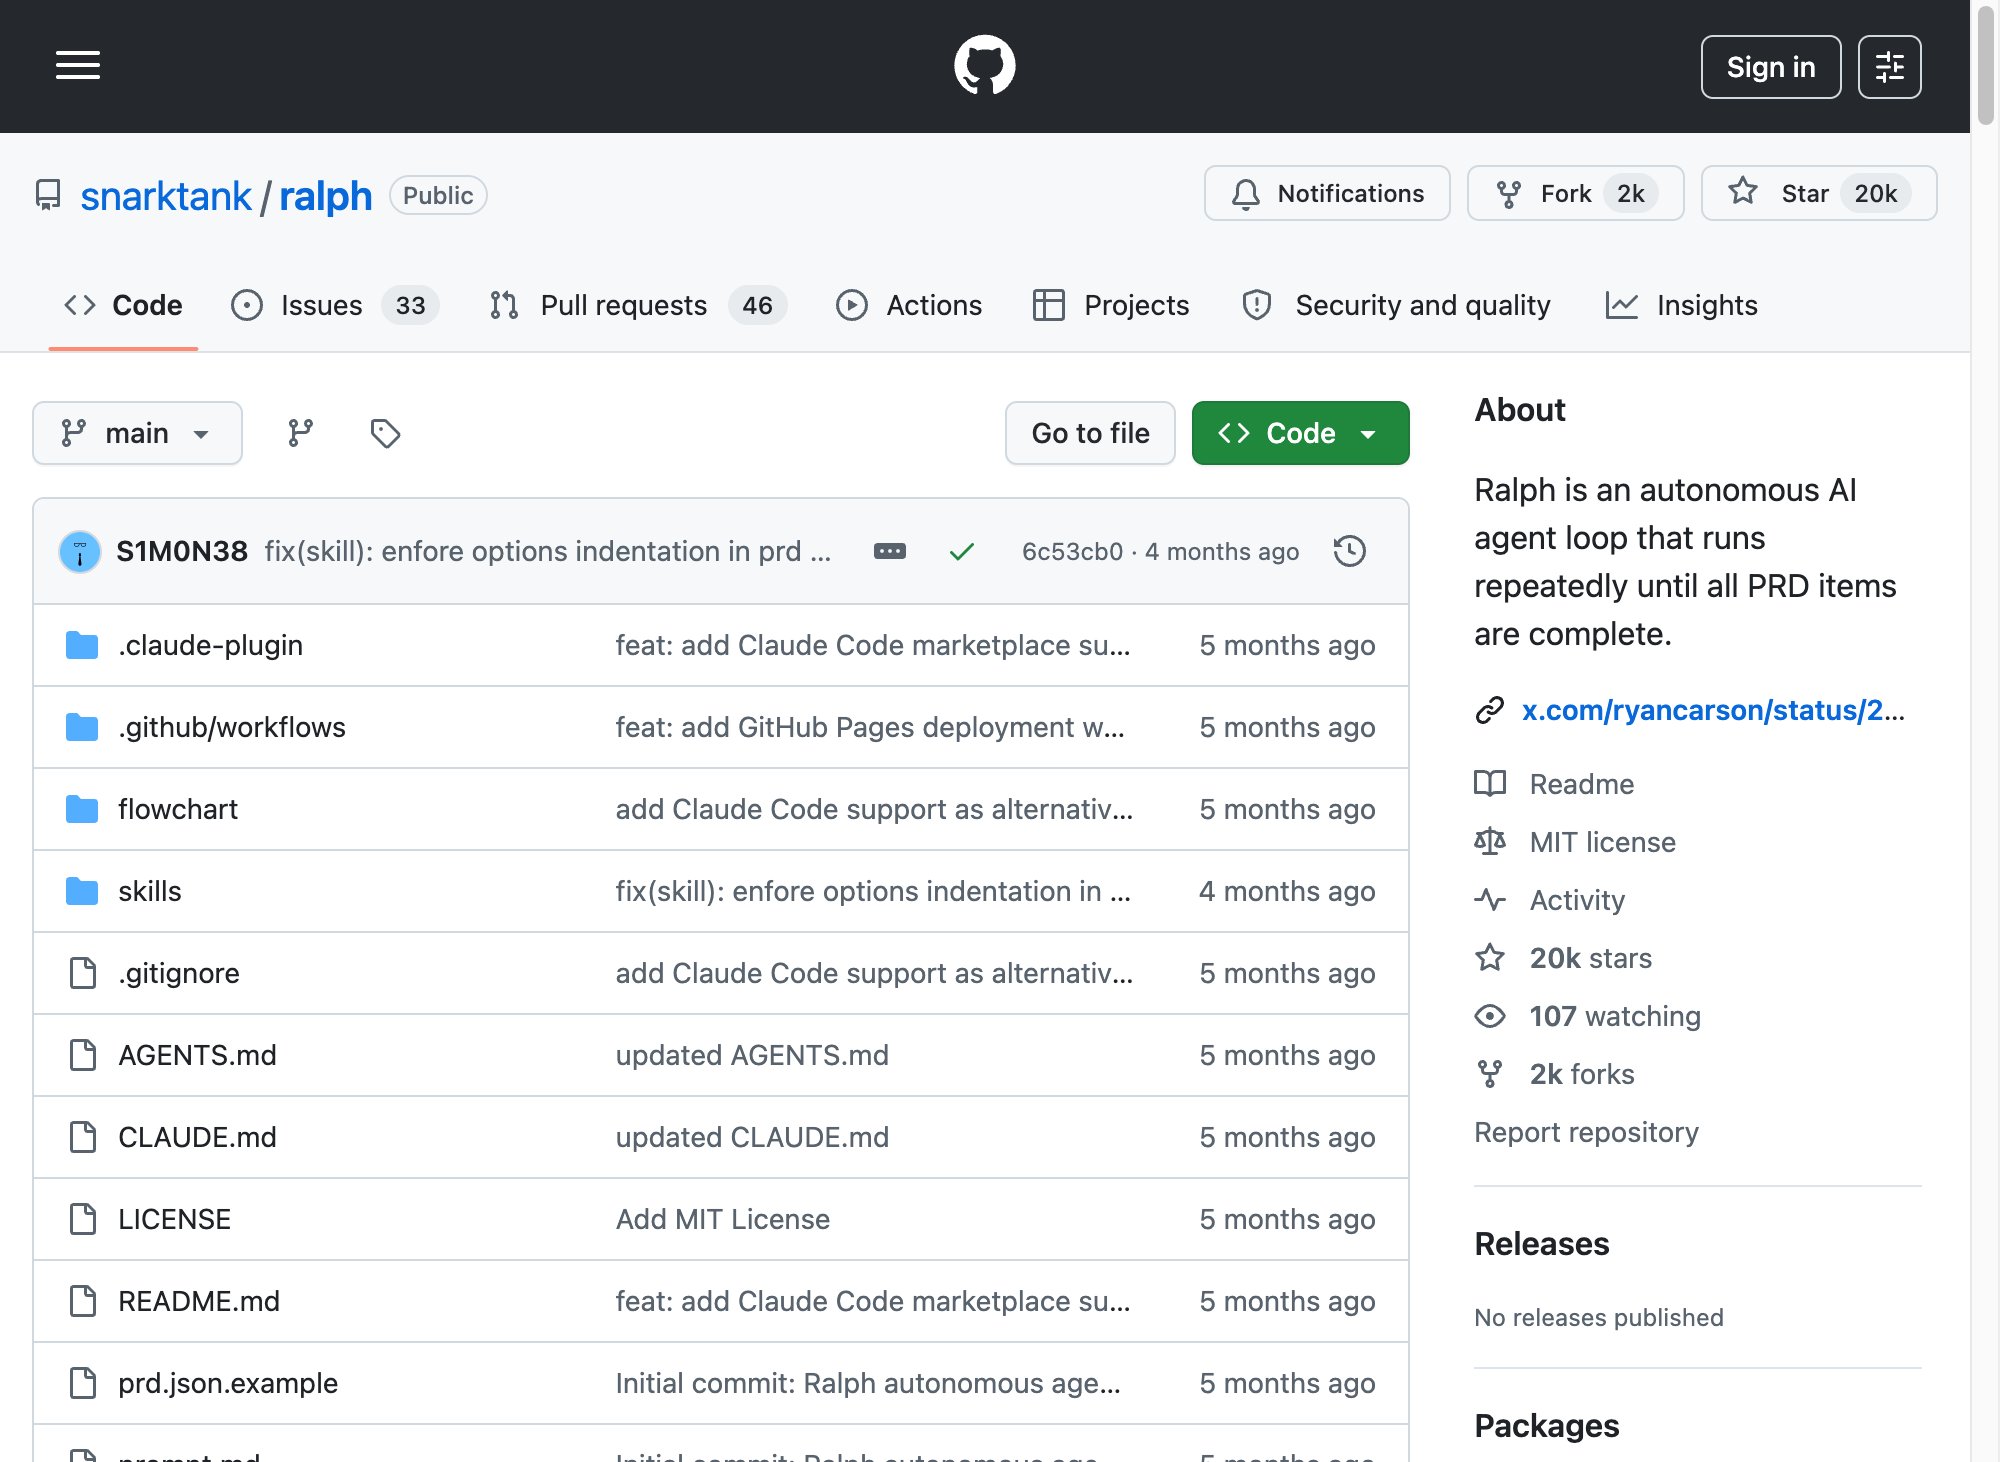This screenshot has width=2000, height=1462.
Task: View the green check status
Action: [962, 551]
